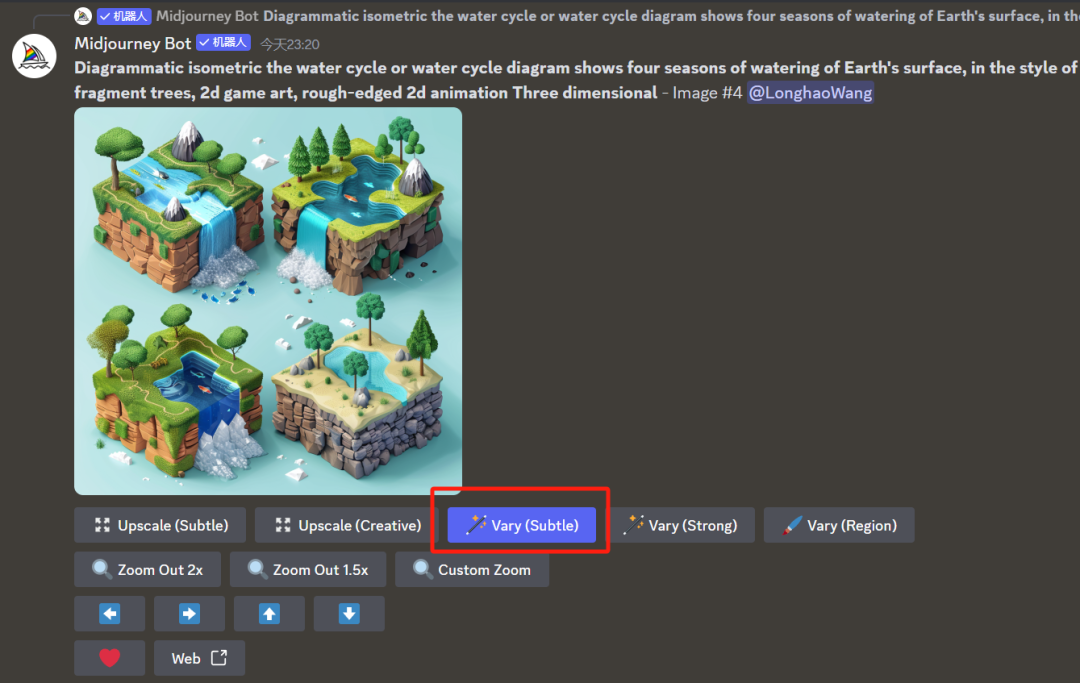Click the pan left arrow button
Screen dimensions: 1080x683
pos(109,614)
